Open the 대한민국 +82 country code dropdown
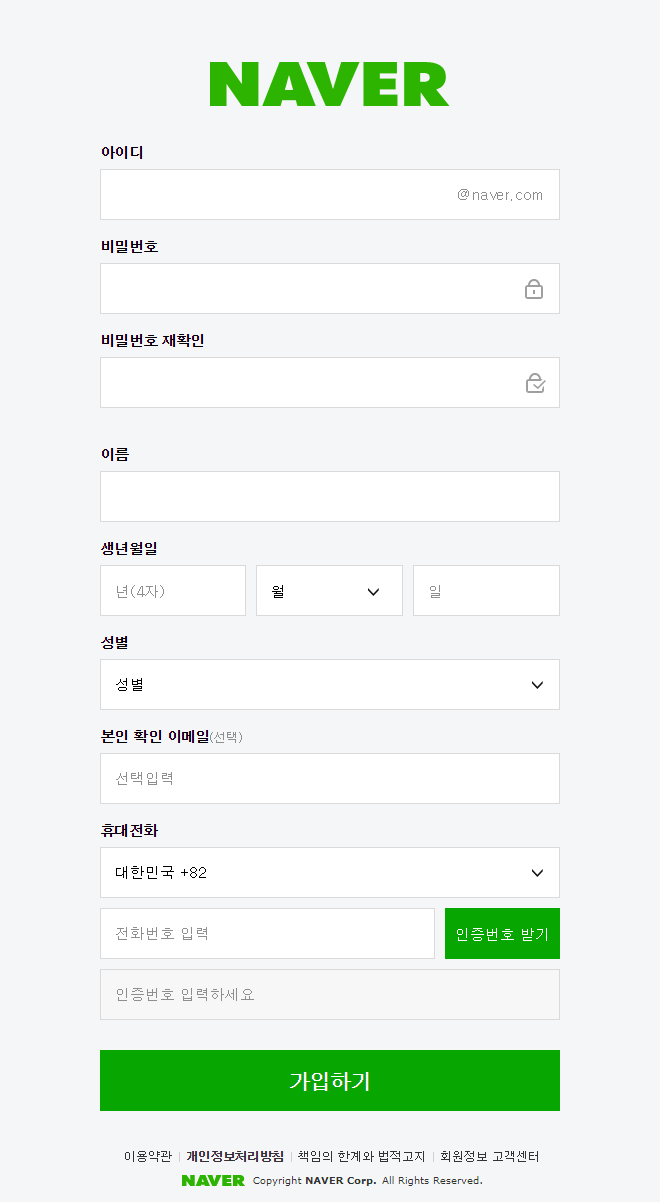660x1202 pixels. pyautogui.click(x=329, y=872)
